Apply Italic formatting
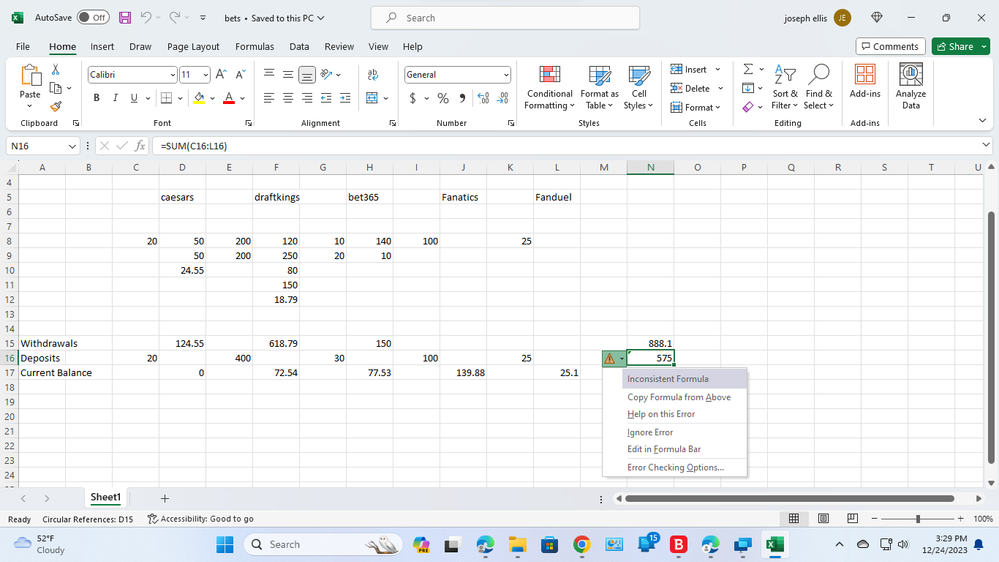The height and width of the screenshot is (562, 999). click(x=115, y=98)
